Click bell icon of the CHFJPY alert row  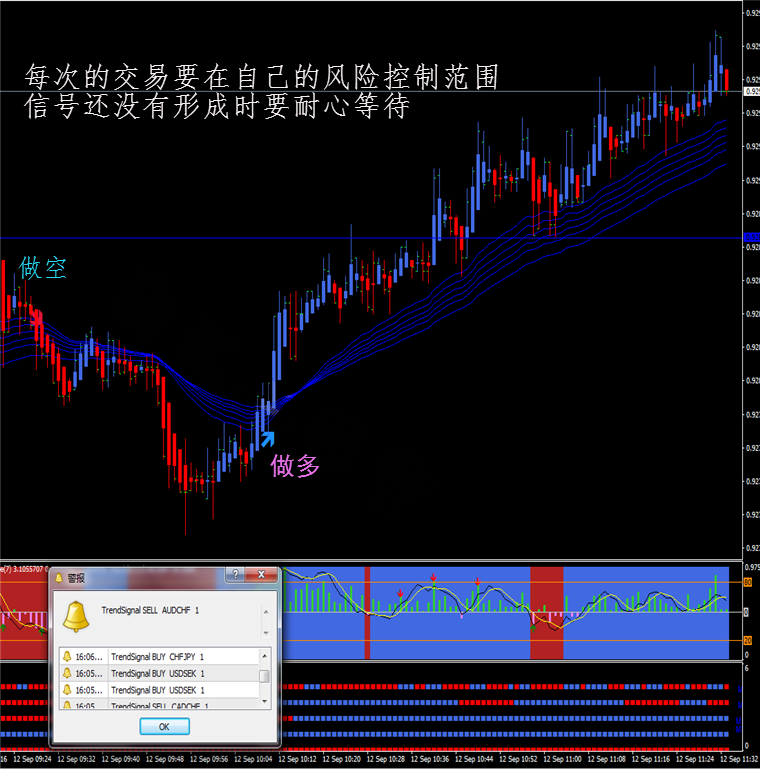point(67,657)
